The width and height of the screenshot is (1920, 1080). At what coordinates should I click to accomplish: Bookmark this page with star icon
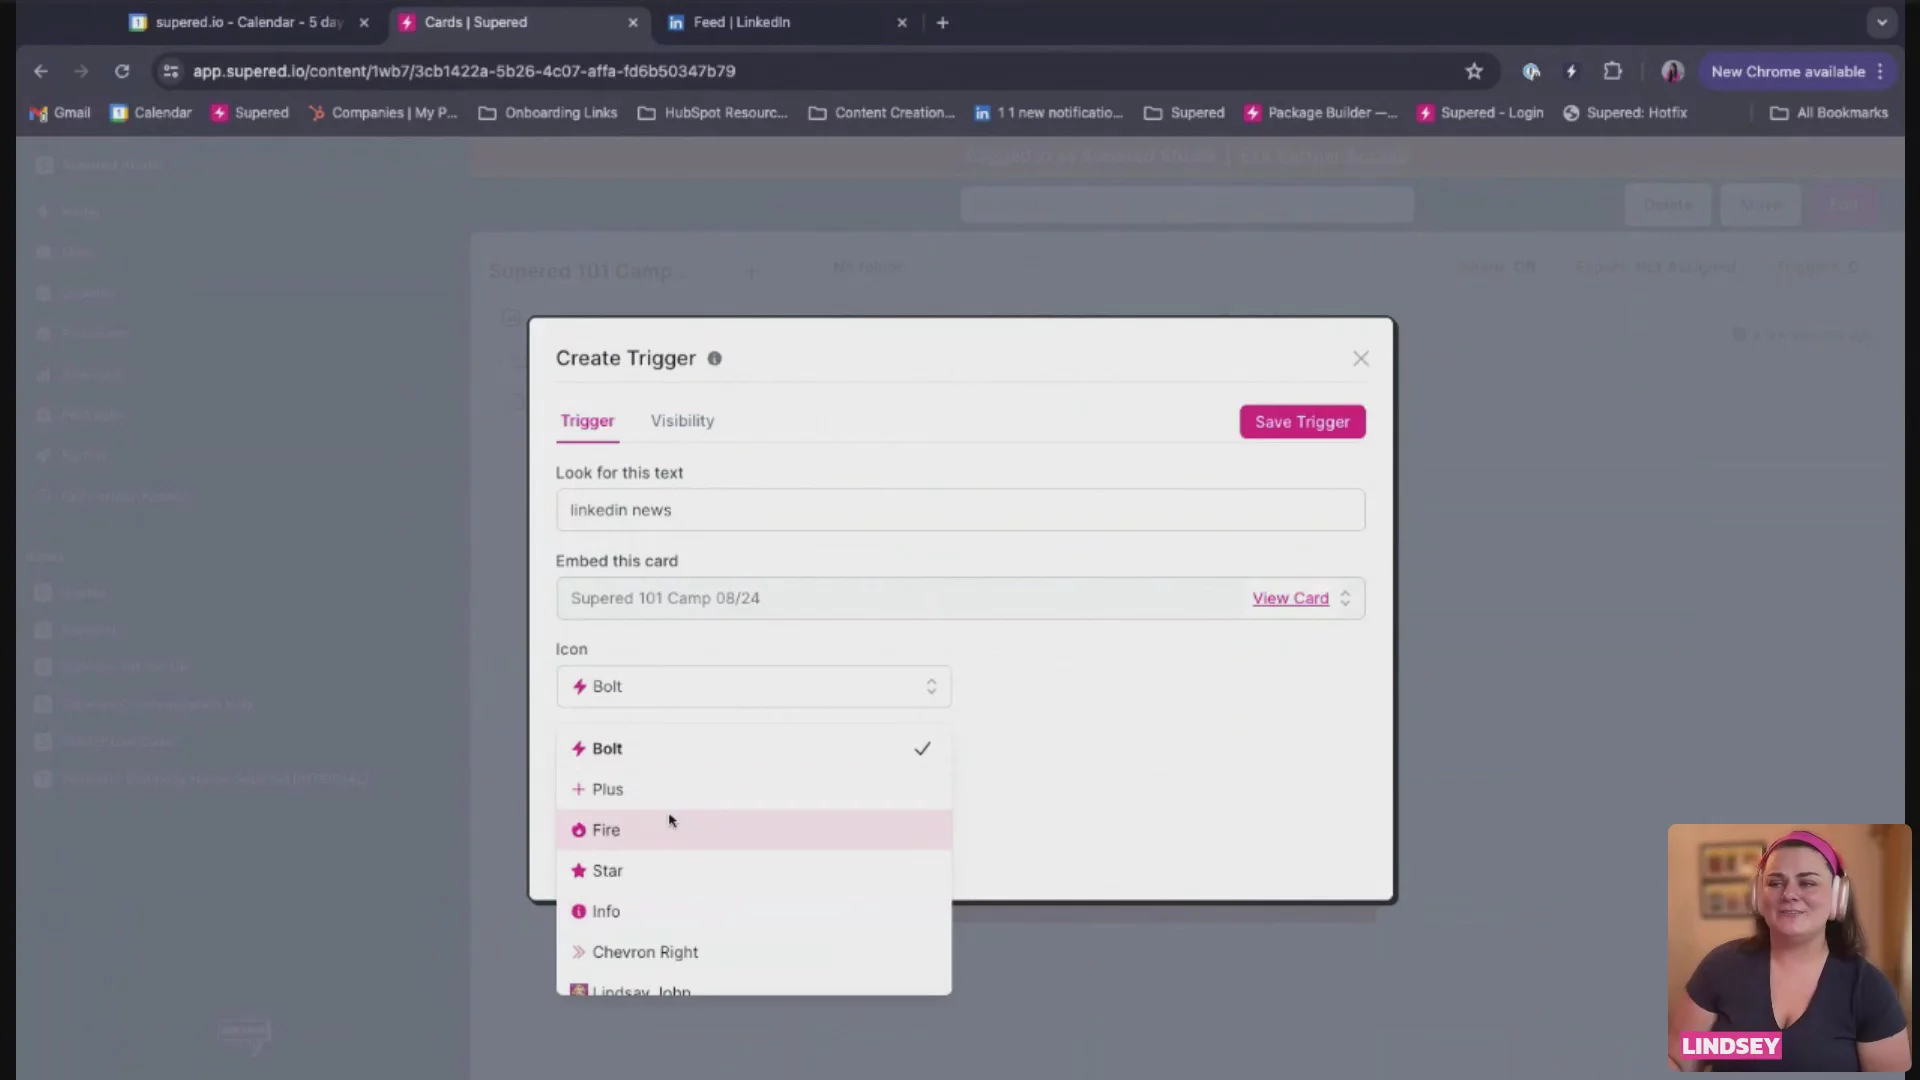(1474, 71)
